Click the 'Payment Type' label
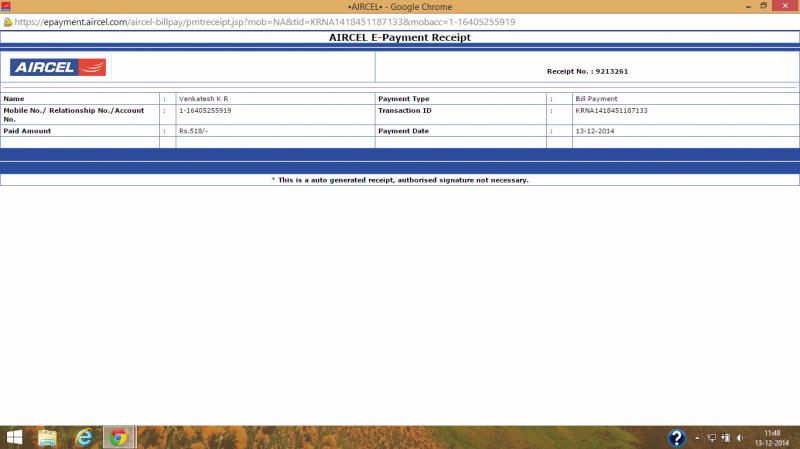Screen dimensions: 800x449 click(404, 98)
